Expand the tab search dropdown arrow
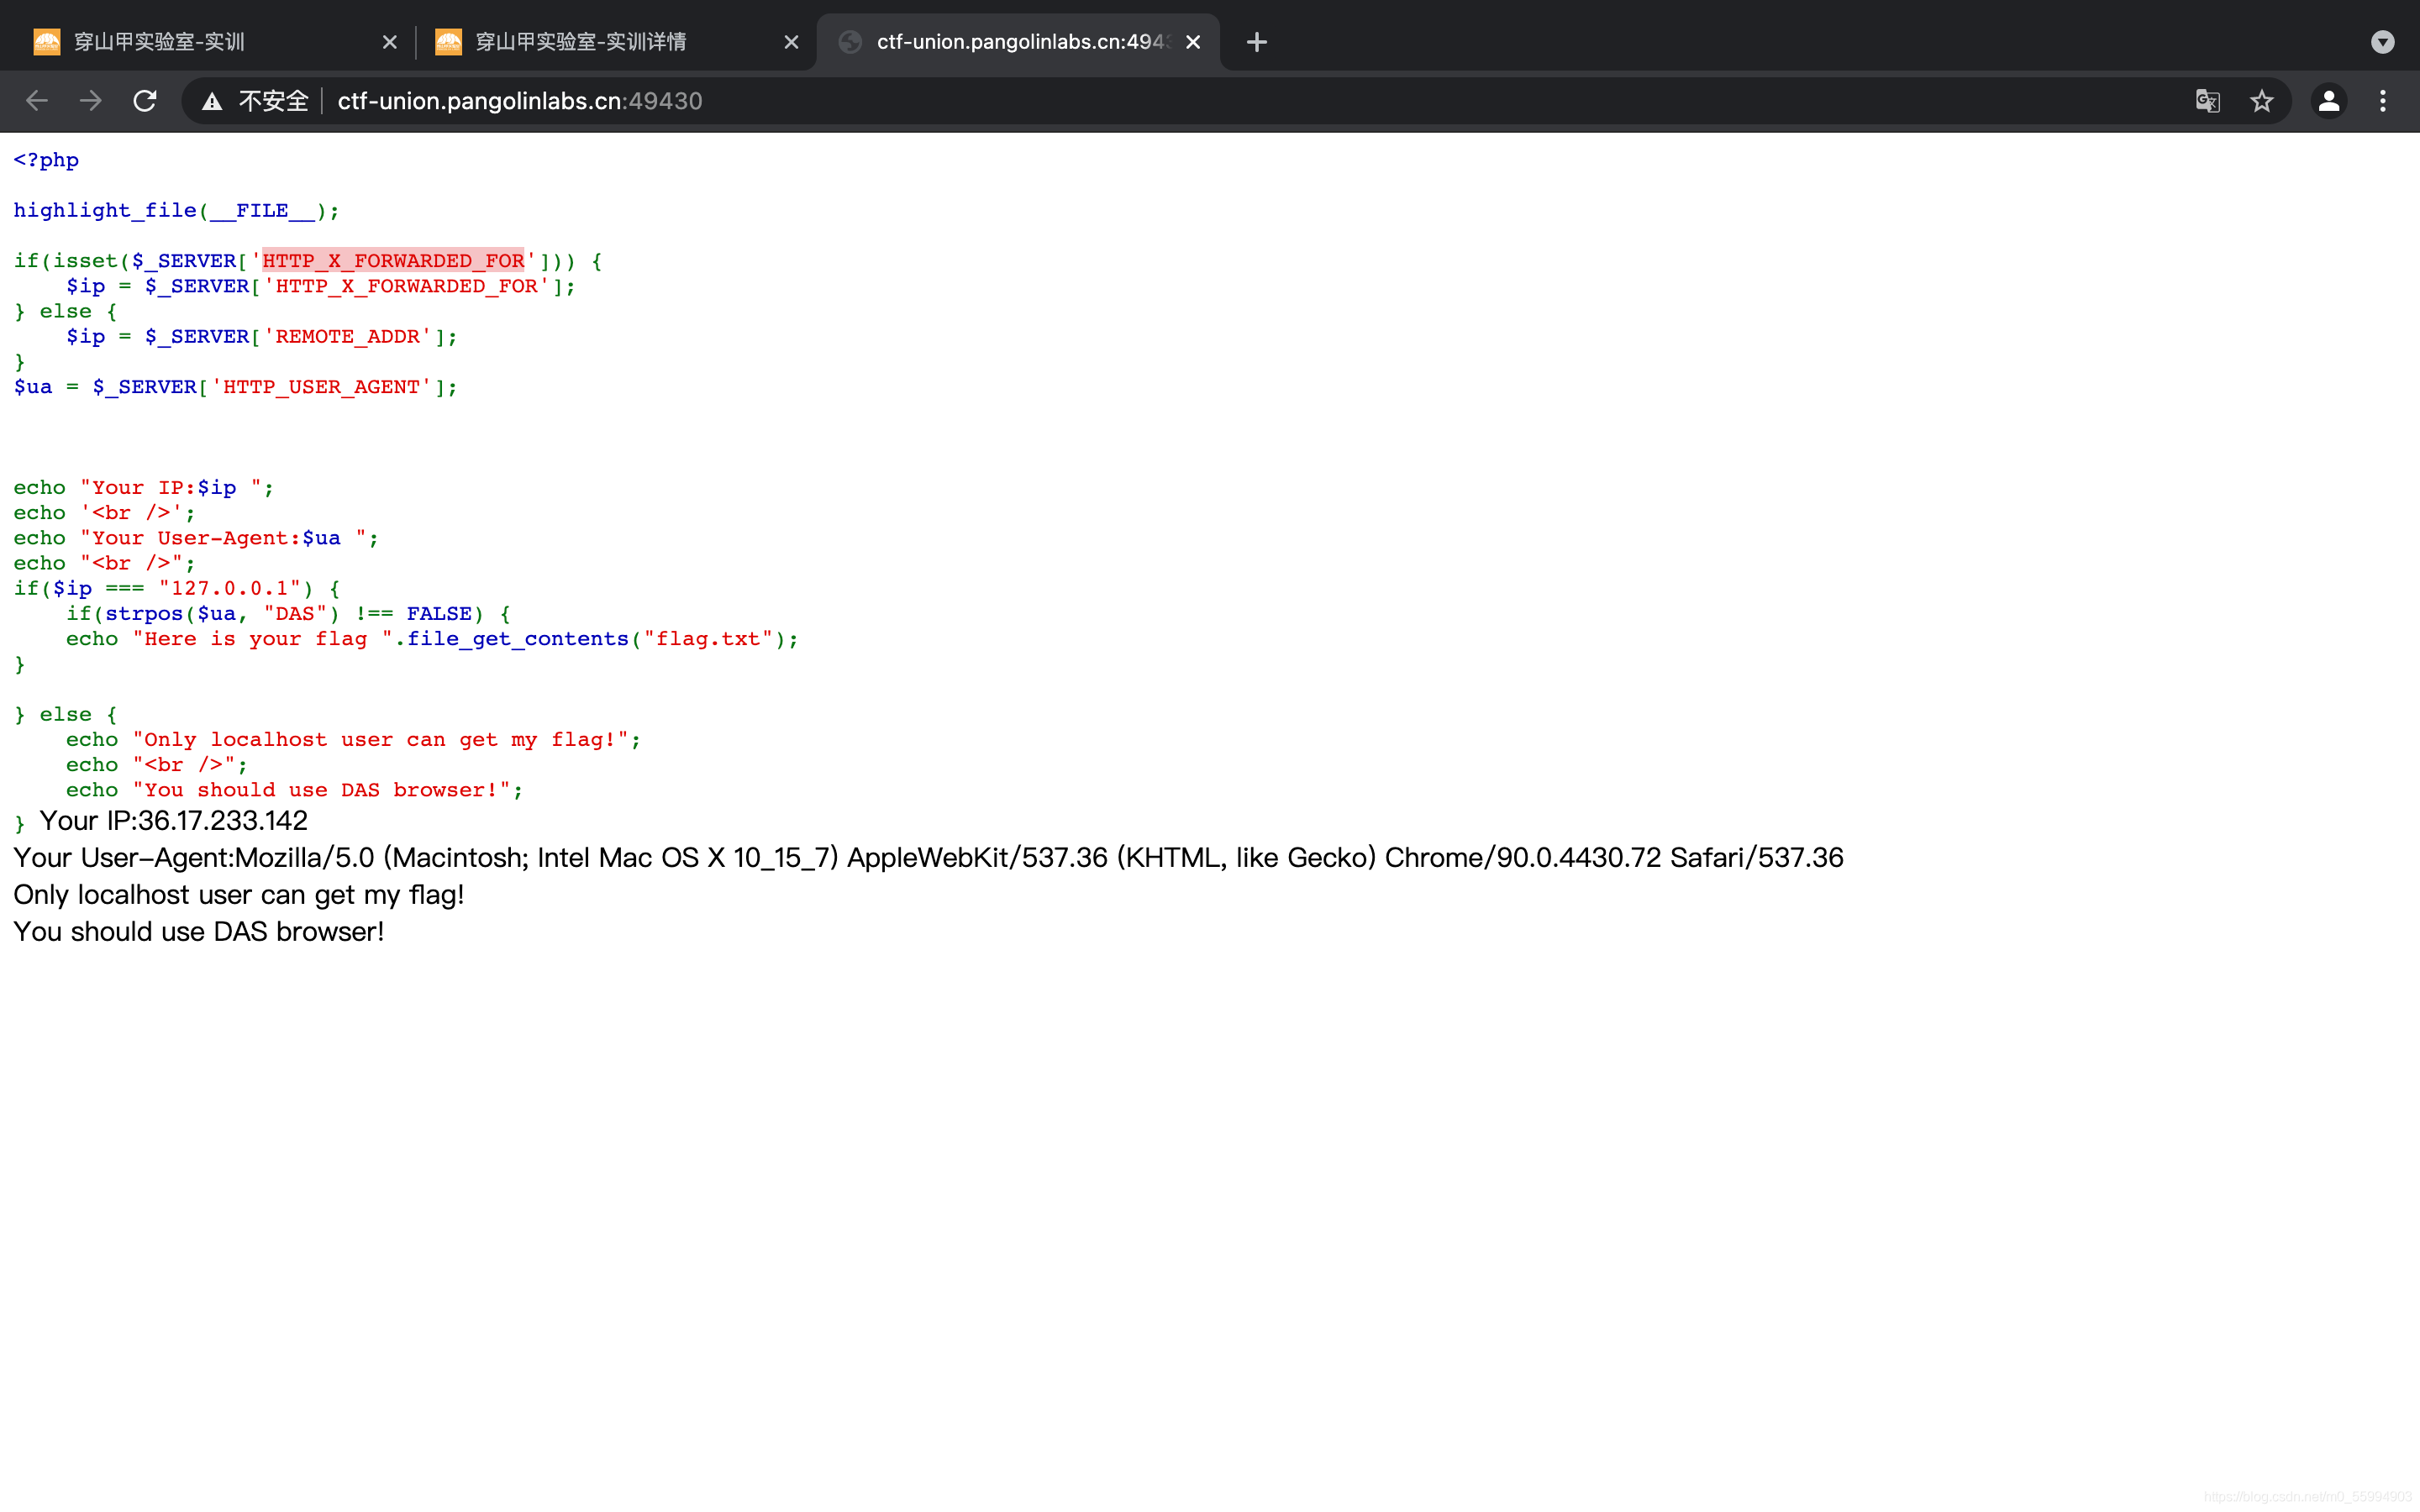This screenshot has width=2420, height=1512. pos(2382,42)
